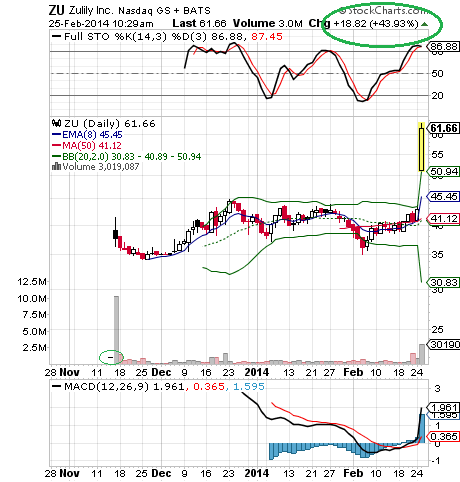Select the ZU ticker symbol in header
This screenshot has height=482, width=460.
pos(56,10)
